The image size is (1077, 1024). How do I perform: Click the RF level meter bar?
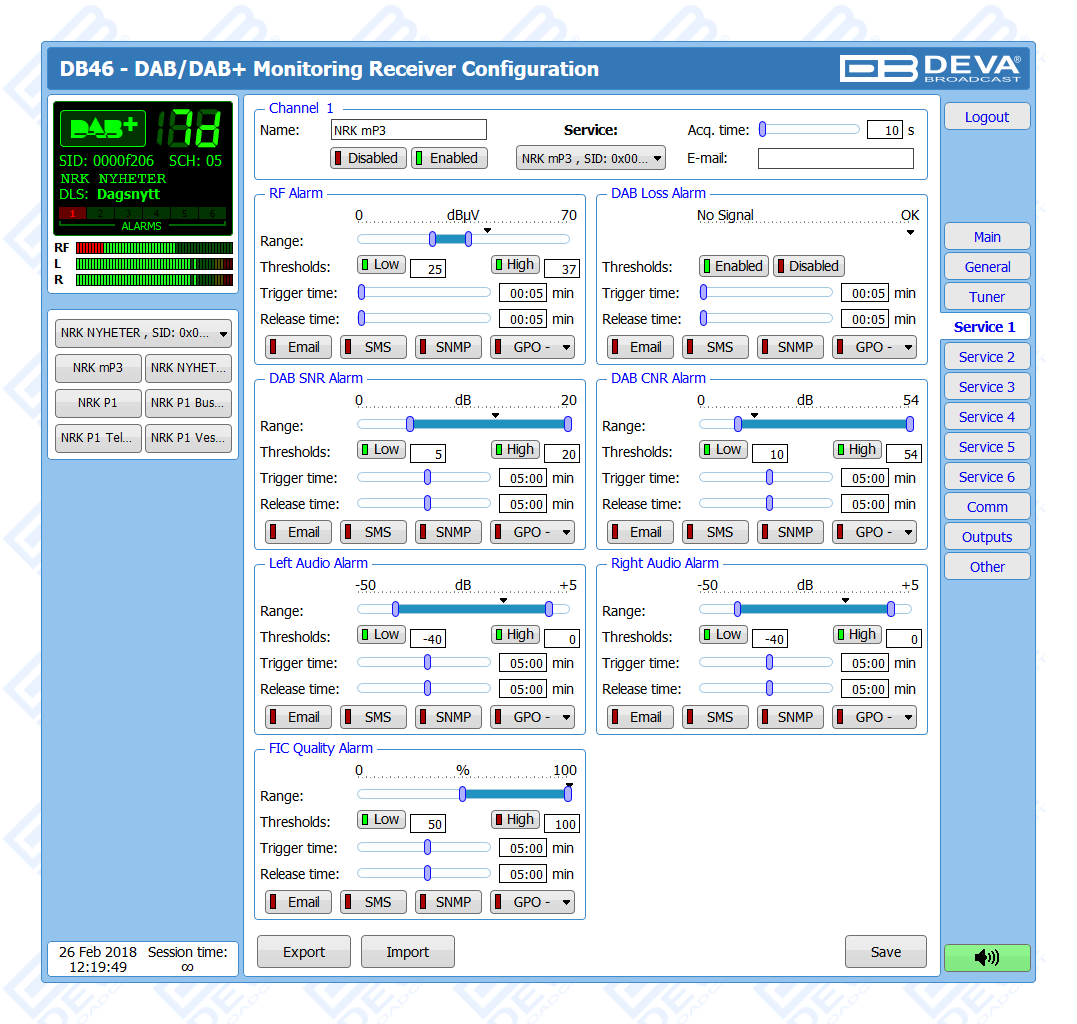[153, 248]
